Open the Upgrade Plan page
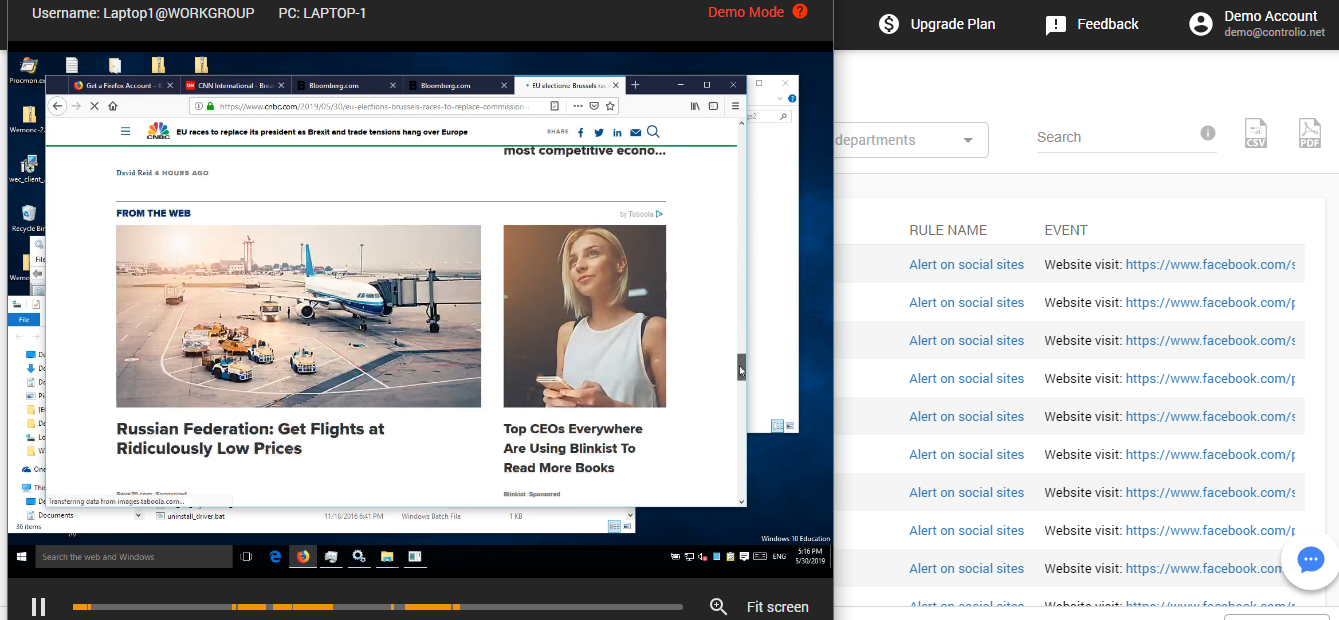 pyautogui.click(x=936, y=24)
